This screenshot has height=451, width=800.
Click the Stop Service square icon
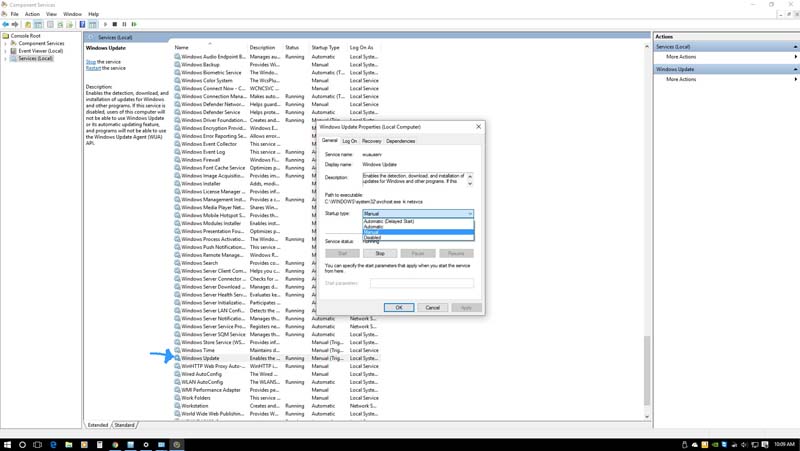coord(115,24)
